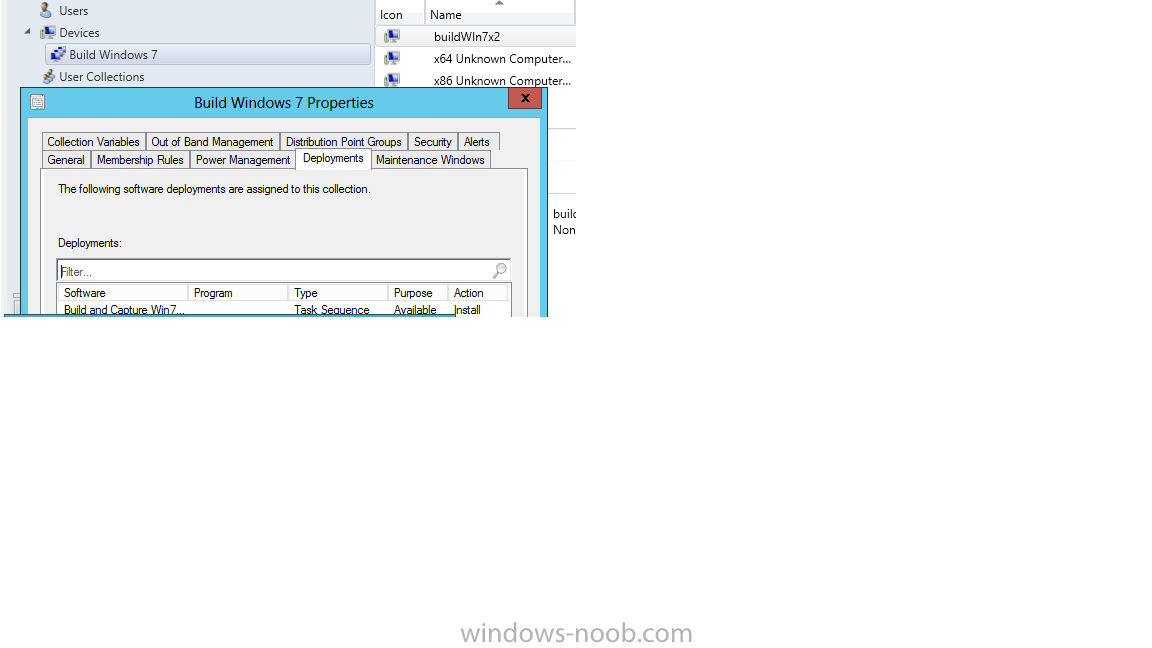This screenshot has height=648, width=1152.
Task: Select the x64 Unknown Computer row
Action: coord(475,58)
